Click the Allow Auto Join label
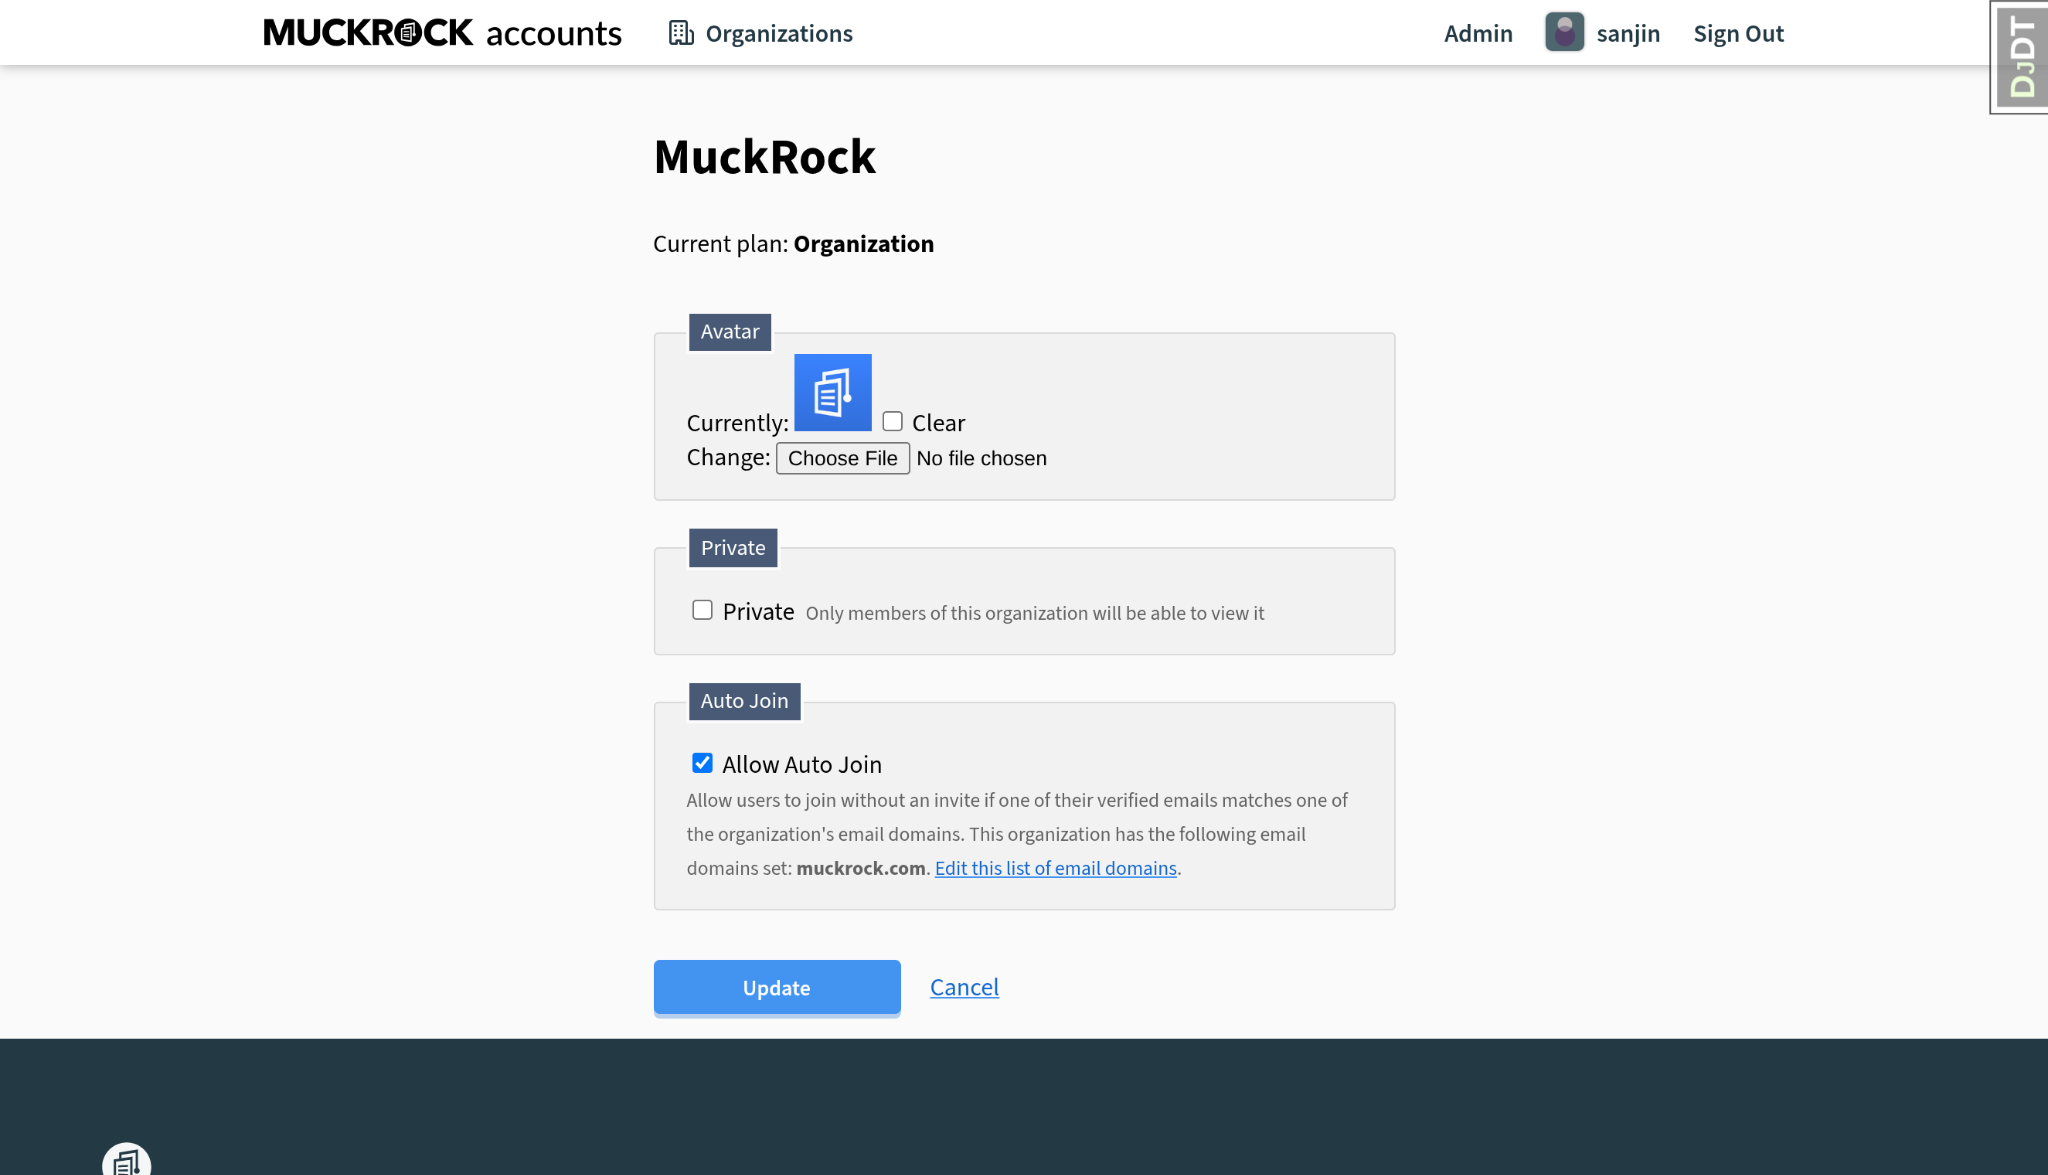Screen dimensions: 2048x1175 click(802, 764)
